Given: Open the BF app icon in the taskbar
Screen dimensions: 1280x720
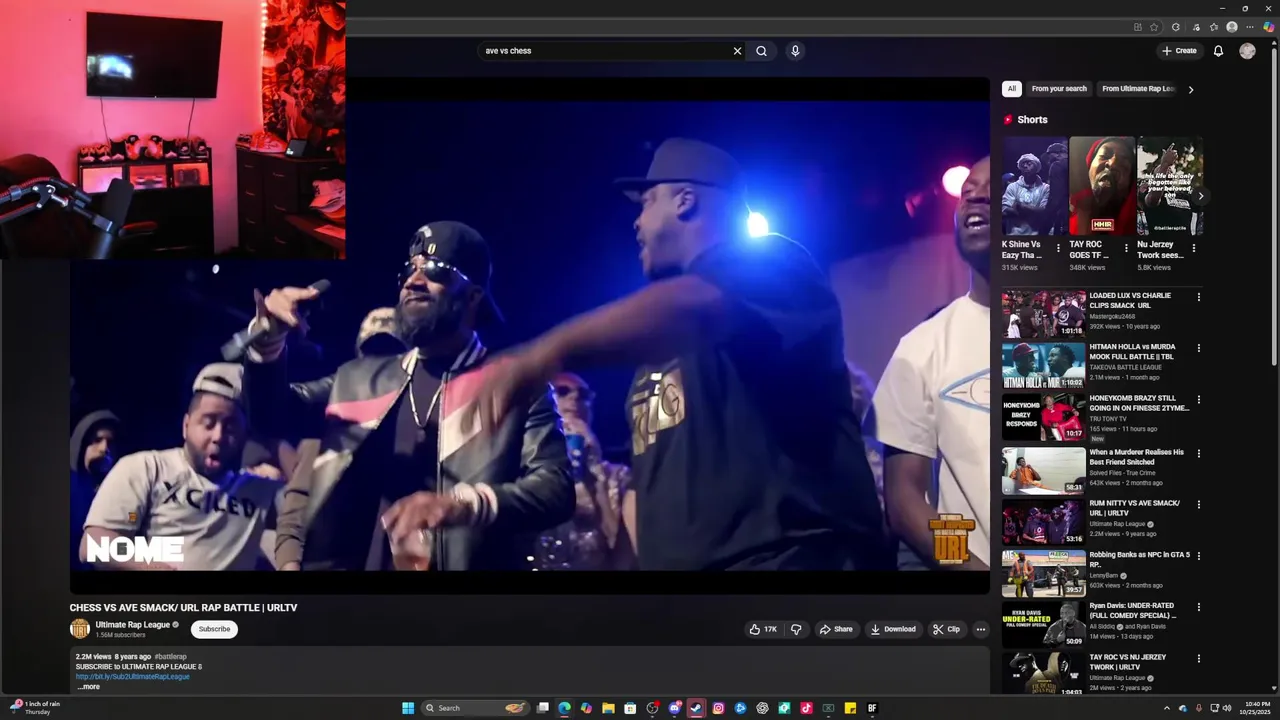Looking at the screenshot, I should (x=872, y=708).
